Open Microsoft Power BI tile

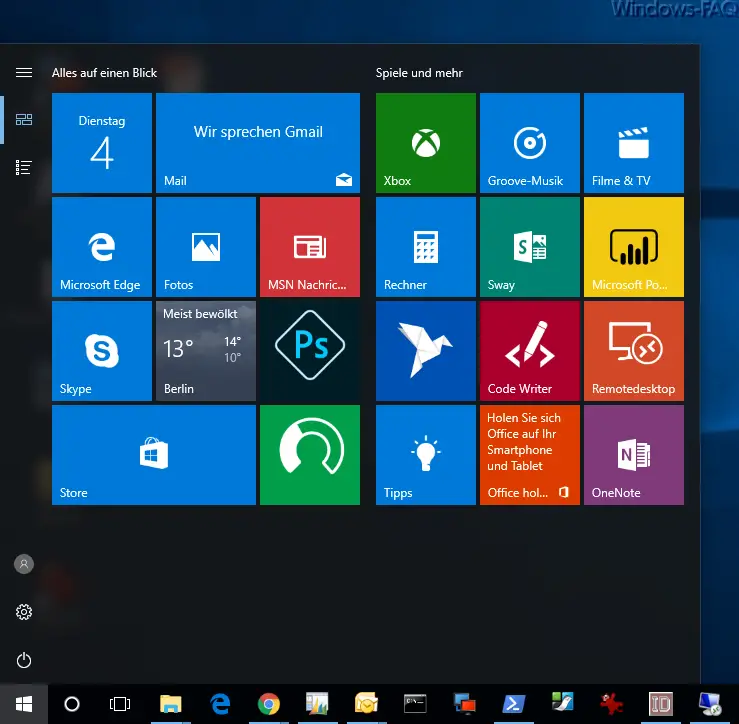pyautogui.click(x=633, y=247)
